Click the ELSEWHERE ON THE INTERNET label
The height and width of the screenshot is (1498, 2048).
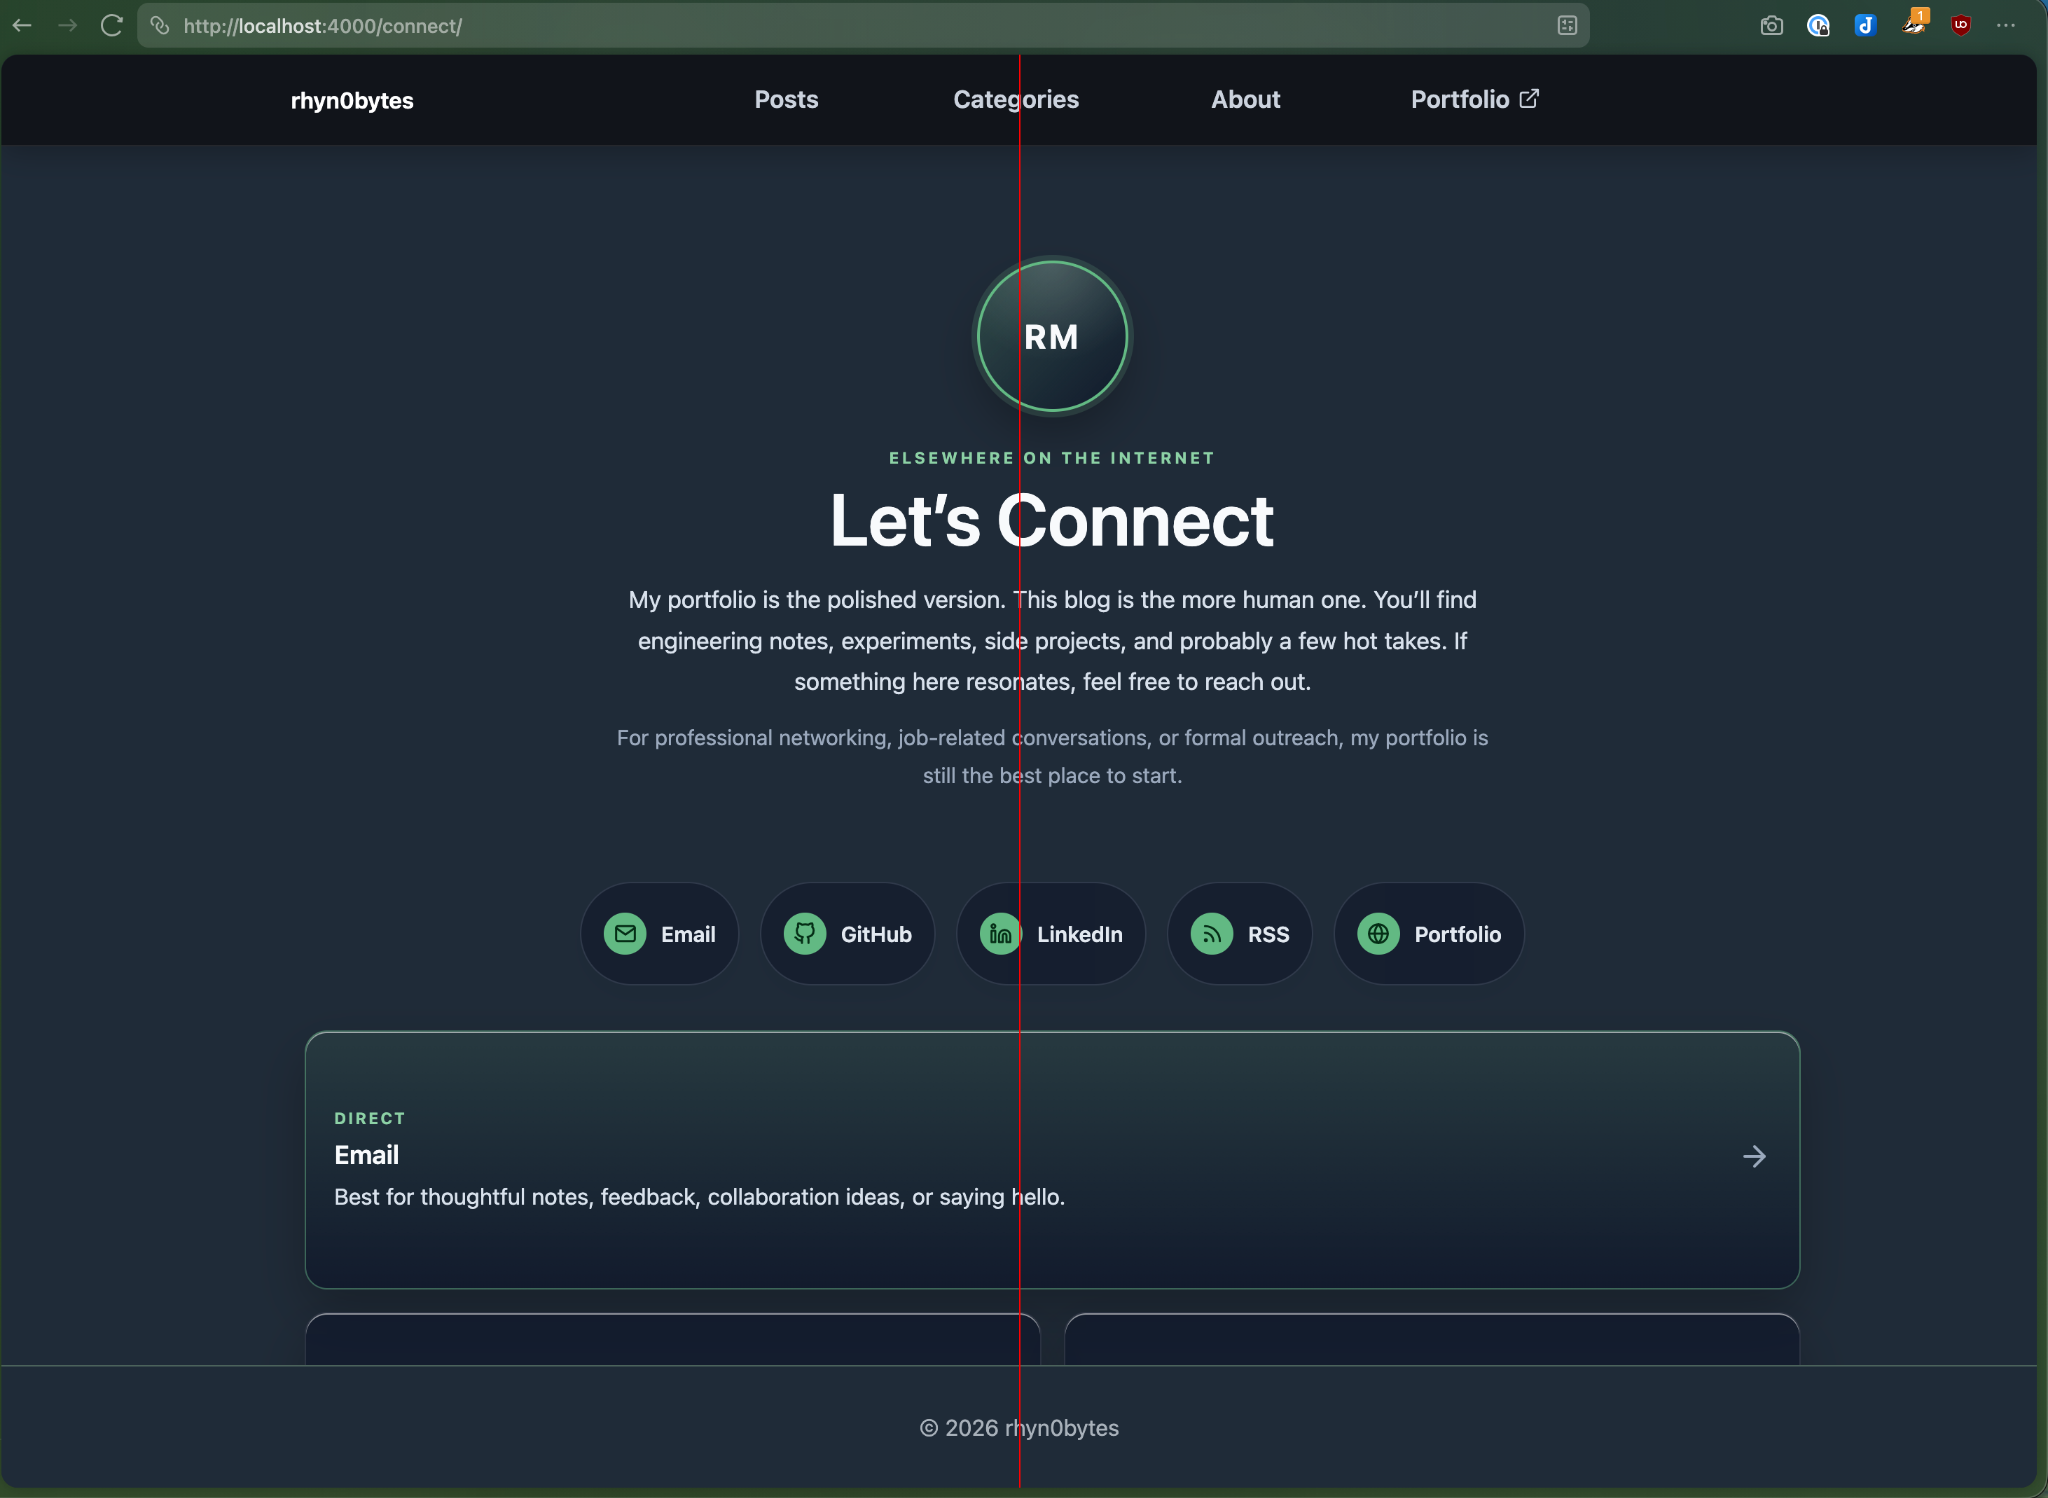[x=1052, y=458]
